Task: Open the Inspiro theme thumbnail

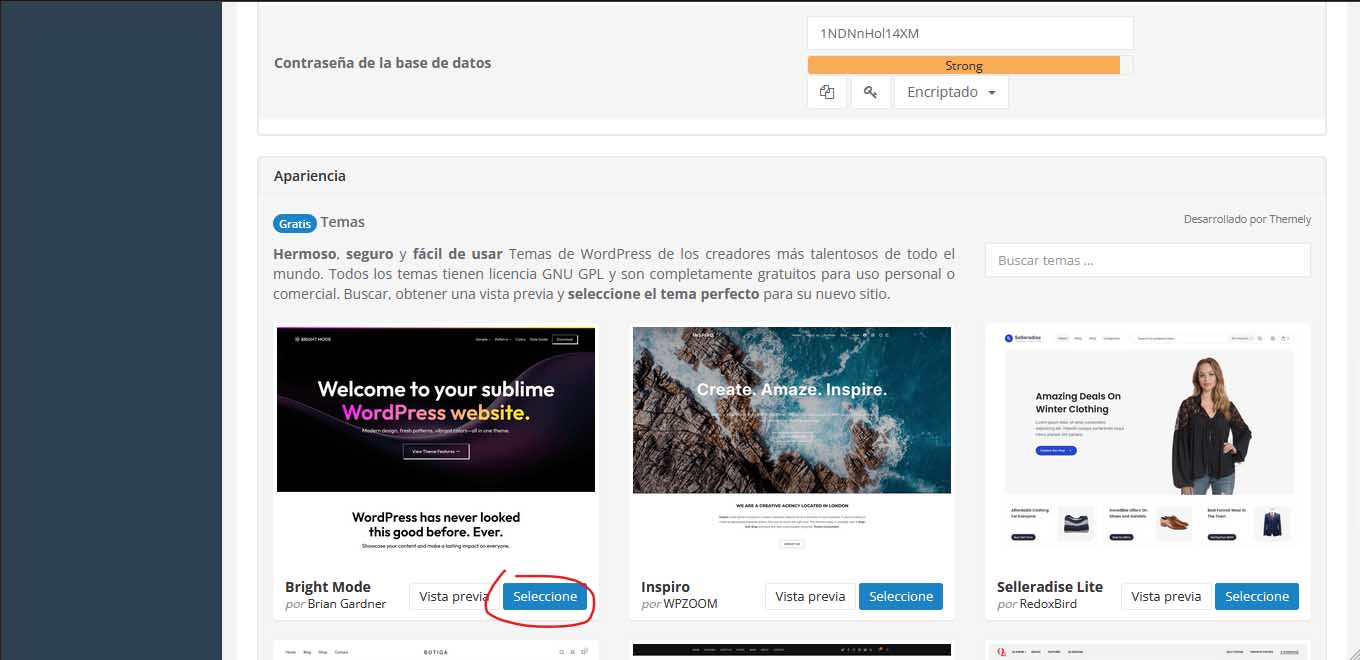Action: [792, 446]
